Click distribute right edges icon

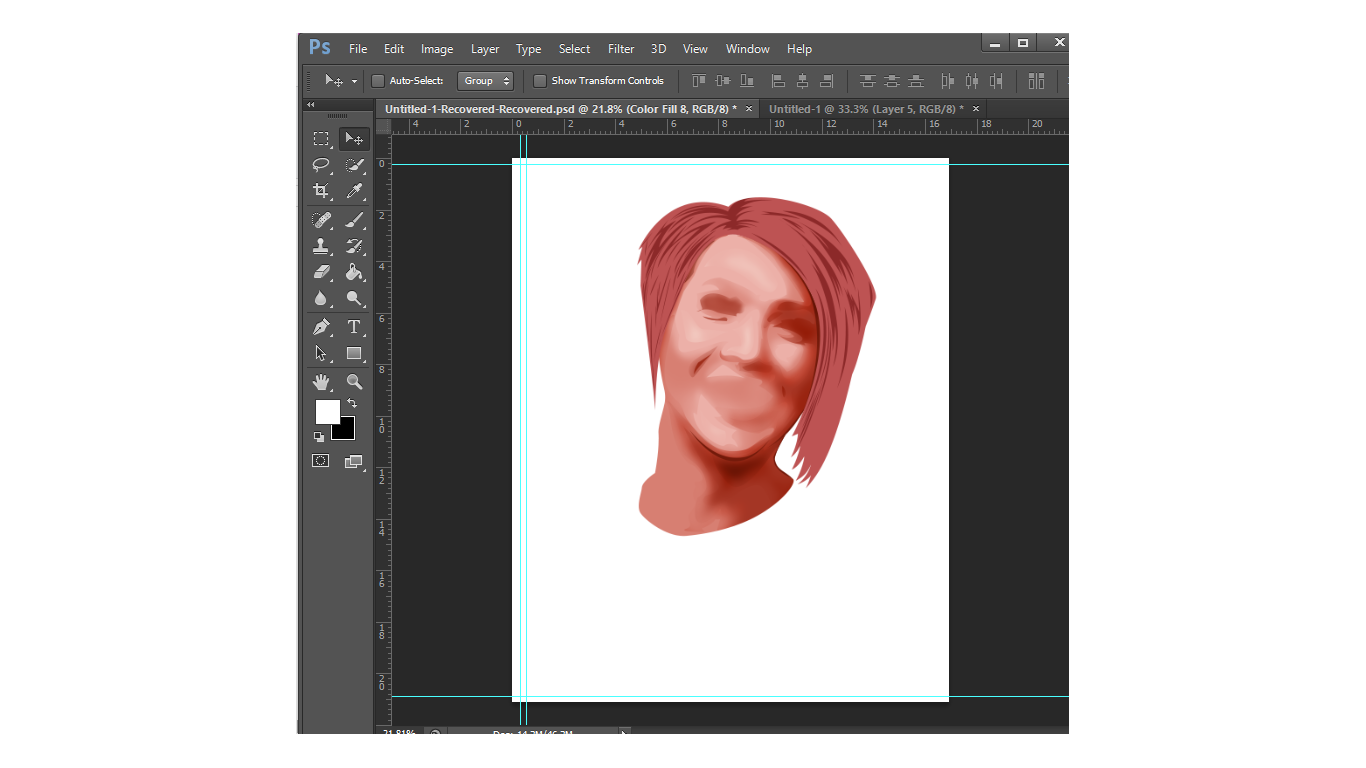[995, 81]
